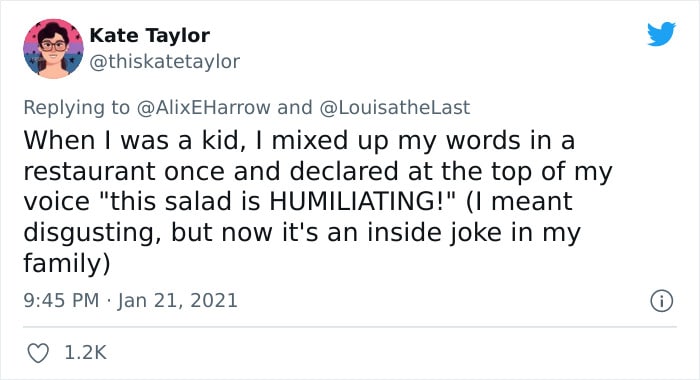Screen dimensions: 700x380
Task: Click the 9:45 PM timestamp
Action: click(x=61, y=300)
